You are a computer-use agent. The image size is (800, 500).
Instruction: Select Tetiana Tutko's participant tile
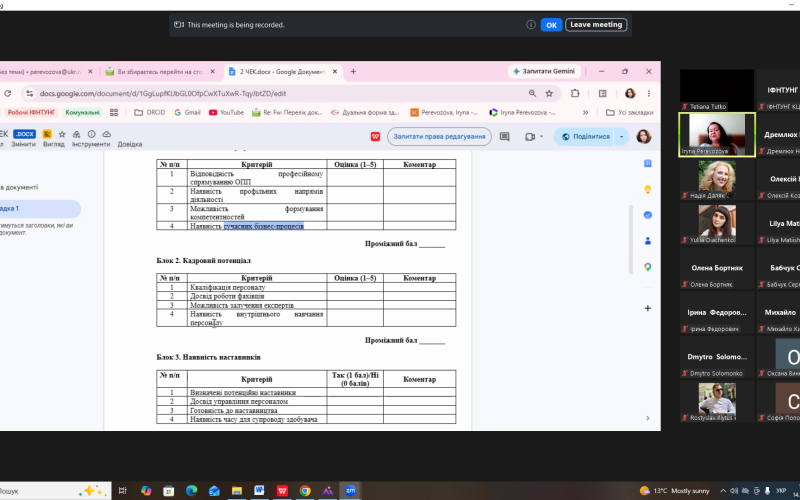pyautogui.click(x=717, y=90)
